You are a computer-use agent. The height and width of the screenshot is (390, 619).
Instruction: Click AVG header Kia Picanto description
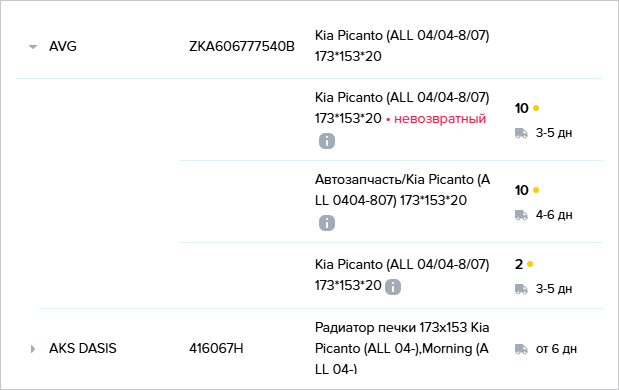tap(402, 46)
